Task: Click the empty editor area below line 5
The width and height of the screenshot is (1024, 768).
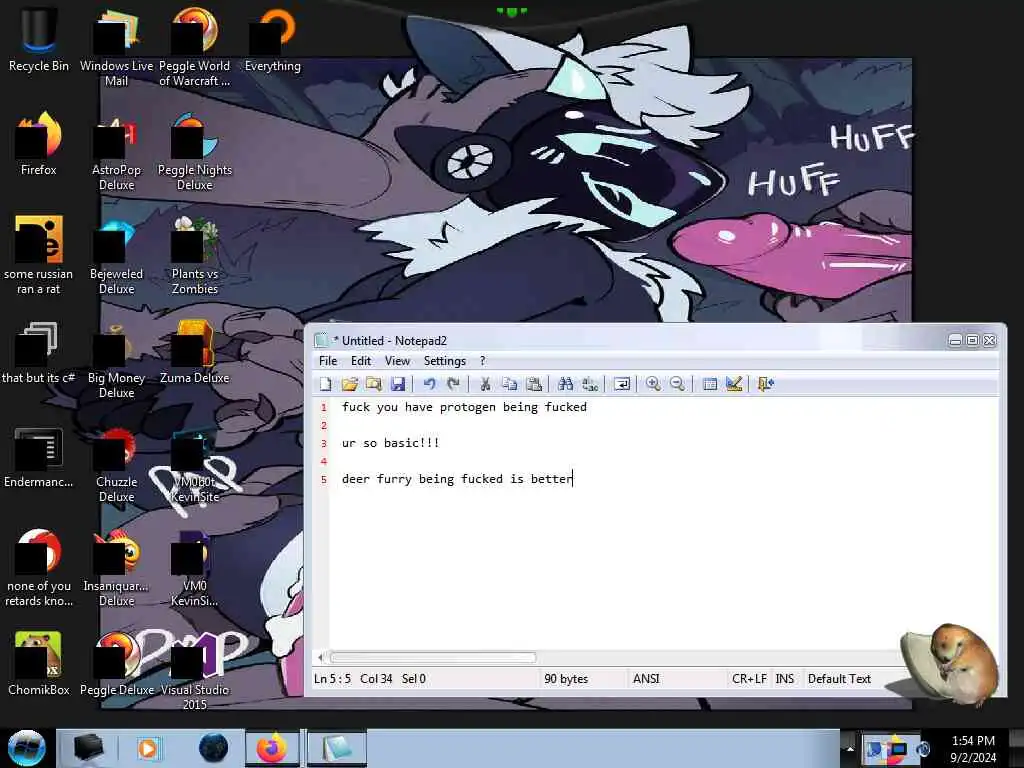Action: pos(653,568)
